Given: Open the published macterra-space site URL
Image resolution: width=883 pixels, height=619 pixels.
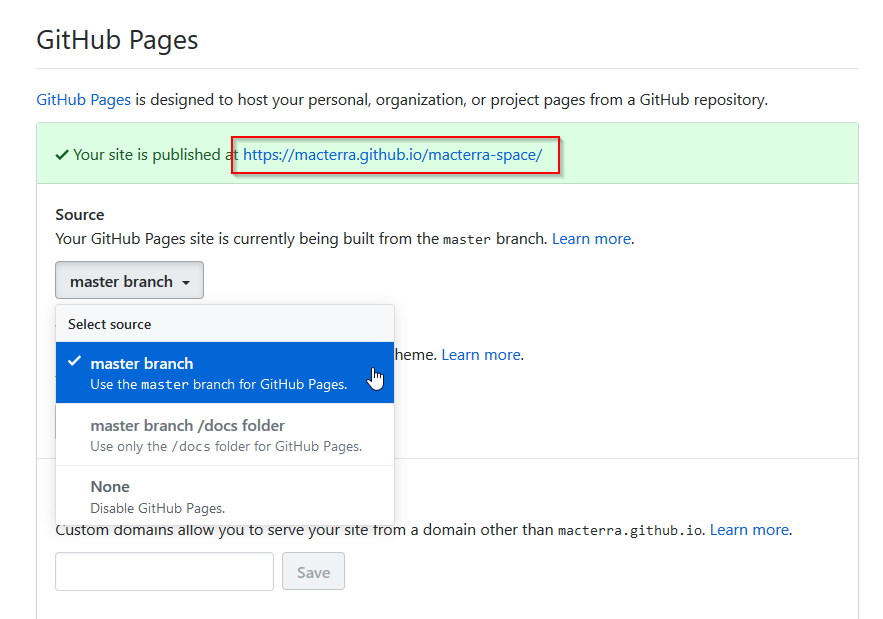Looking at the screenshot, I should (394, 155).
